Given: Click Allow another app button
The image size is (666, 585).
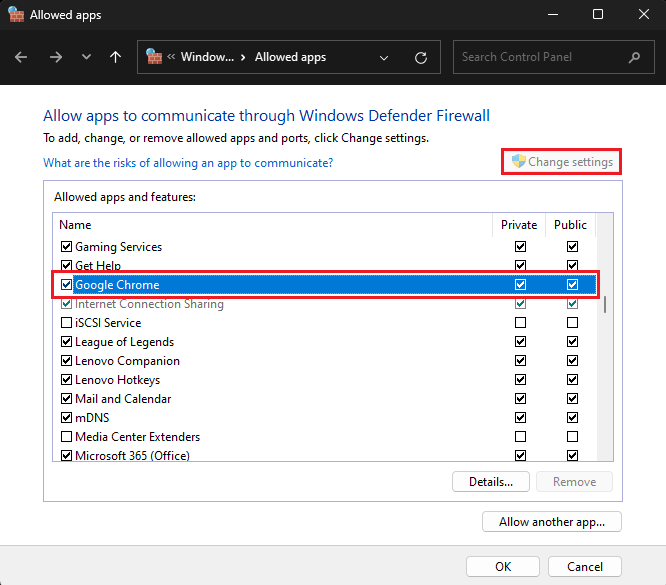Looking at the screenshot, I should coord(552,522).
